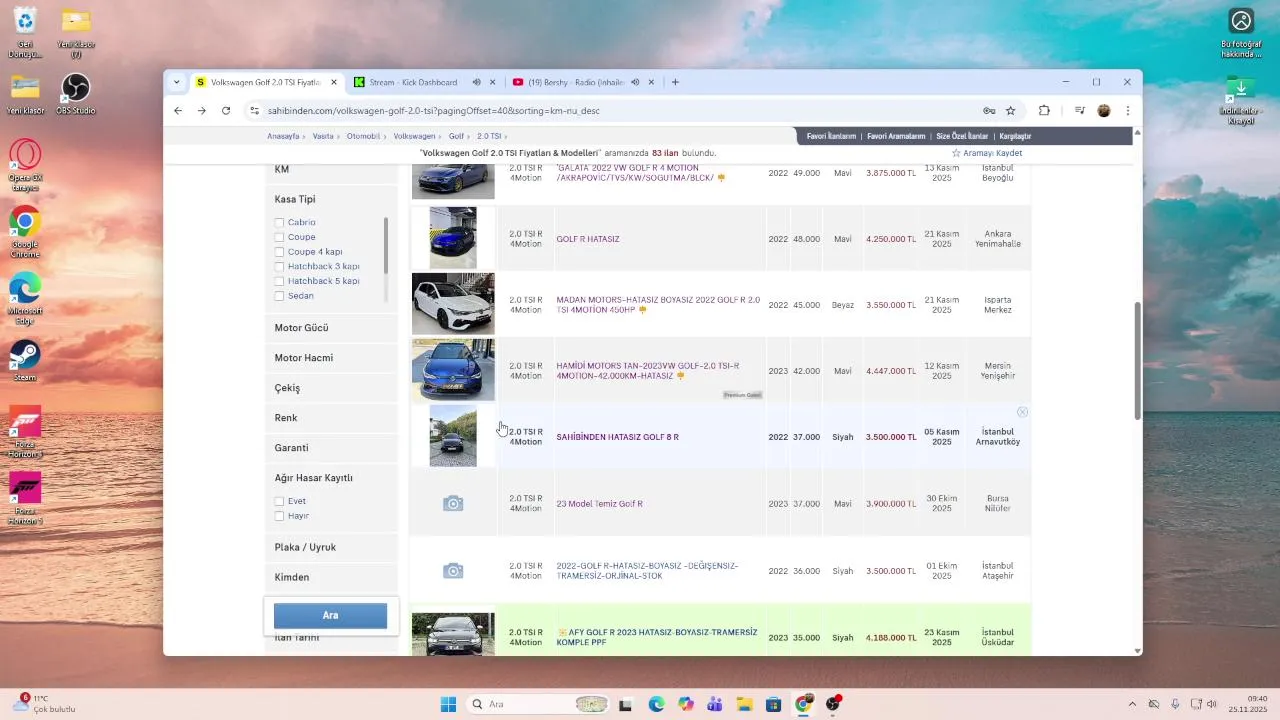Open the SAHİBİNDEN HATASIZ GOLF 8 R listing
This screenshot has height=720, width=1280.
coord(617,437)
